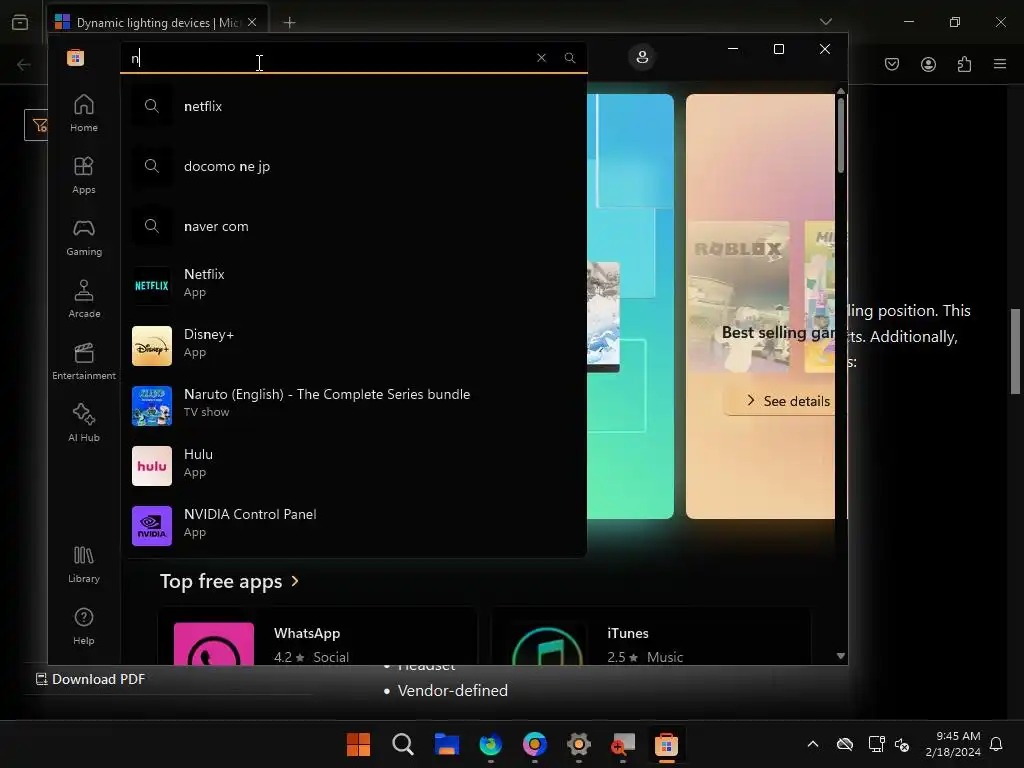The width and height of the screenshot is (1024, 768).
Task: Open the notifications bell
Action: click(997, 744)
